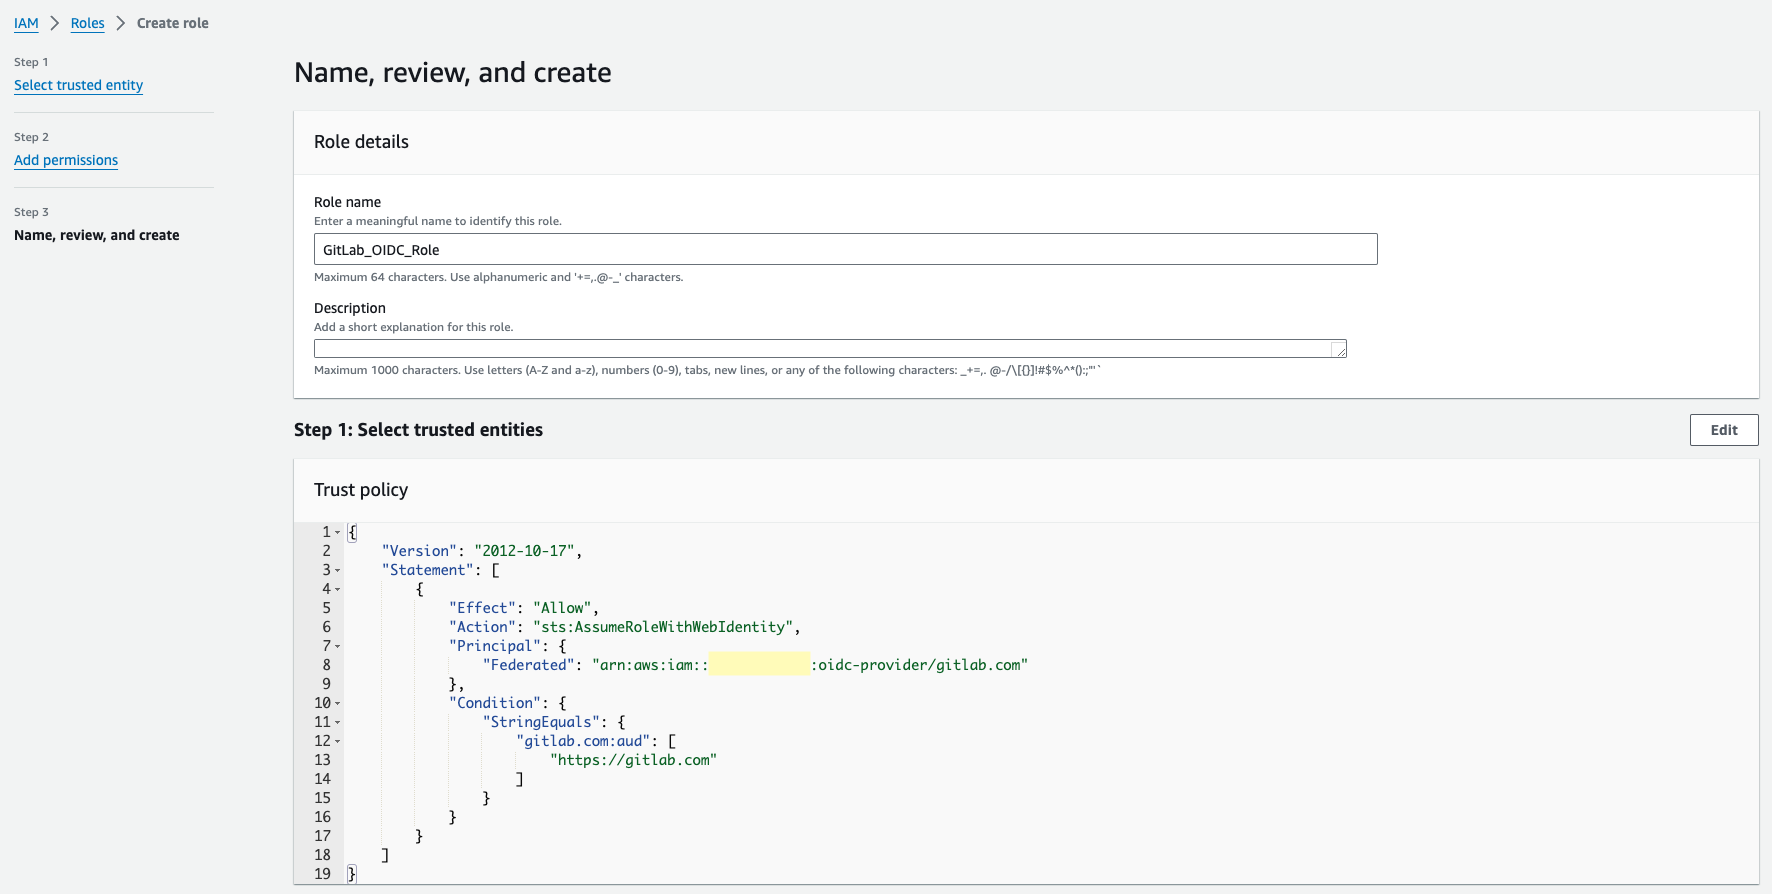This screenshot has width=1772, height=894.
Task: Open the IAM breadcrumb link
Action: (x=26, y=23)
